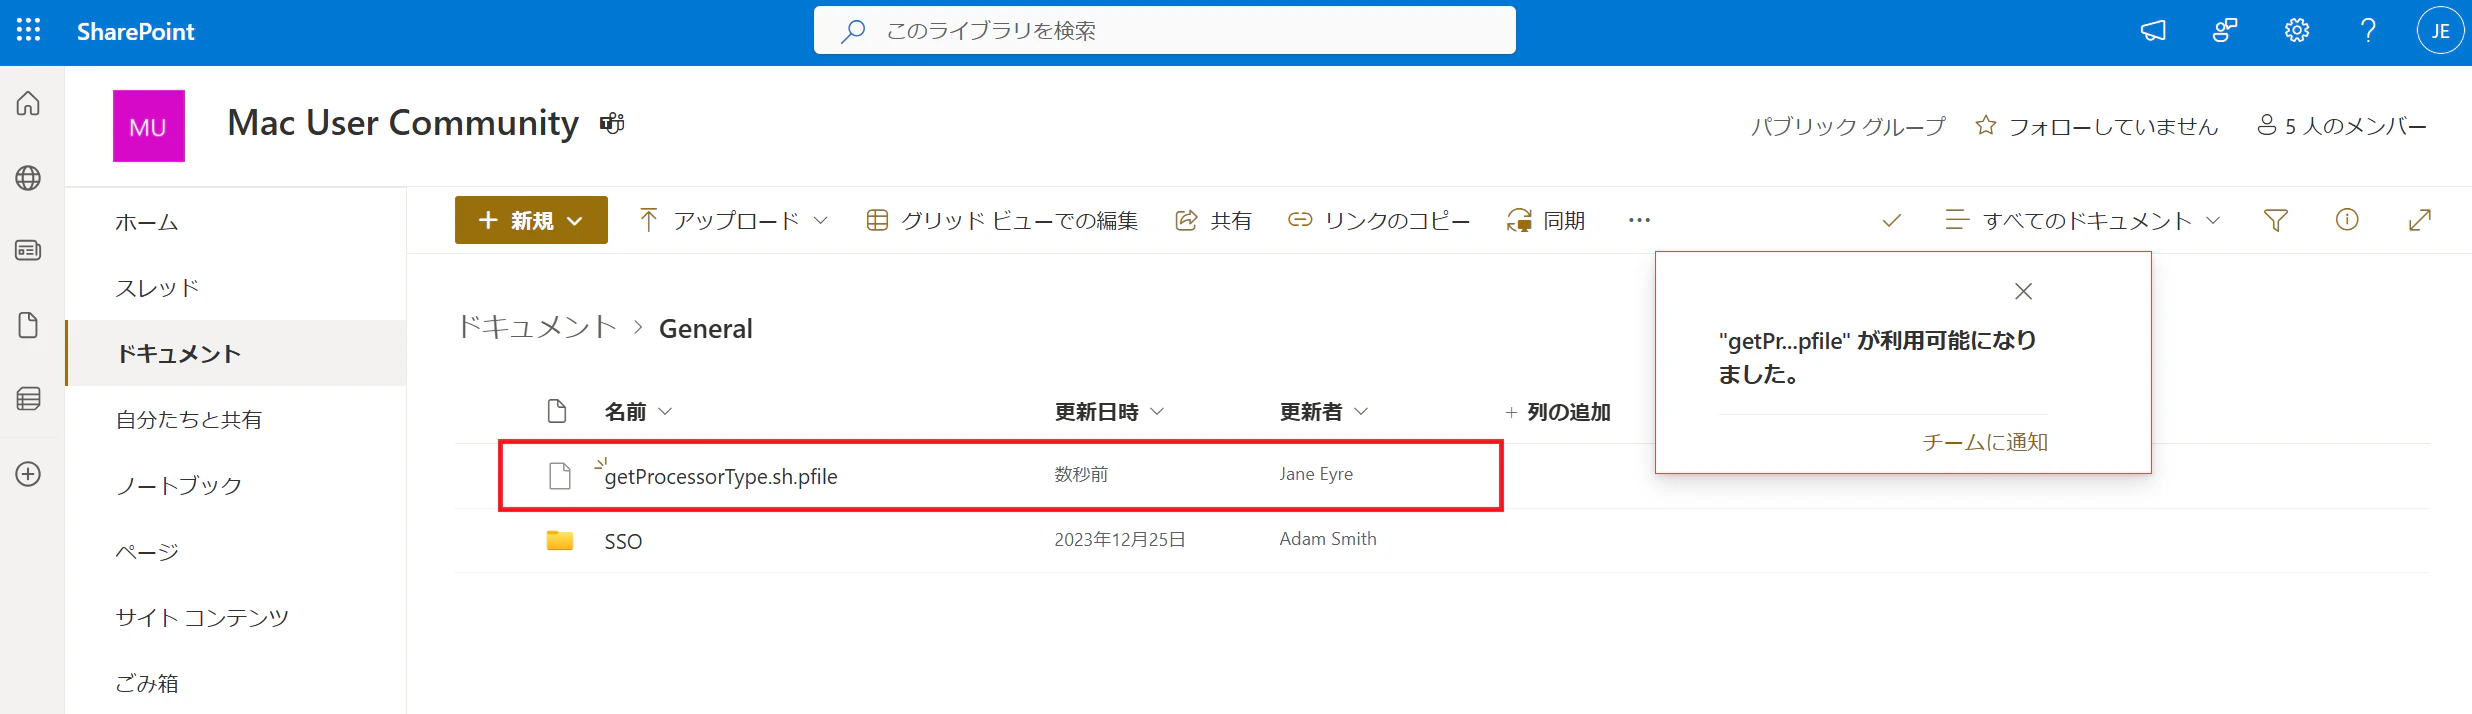The image size is (2472, 714).
Task: Select ページ in the site navigation
Action: pos(147,552)
